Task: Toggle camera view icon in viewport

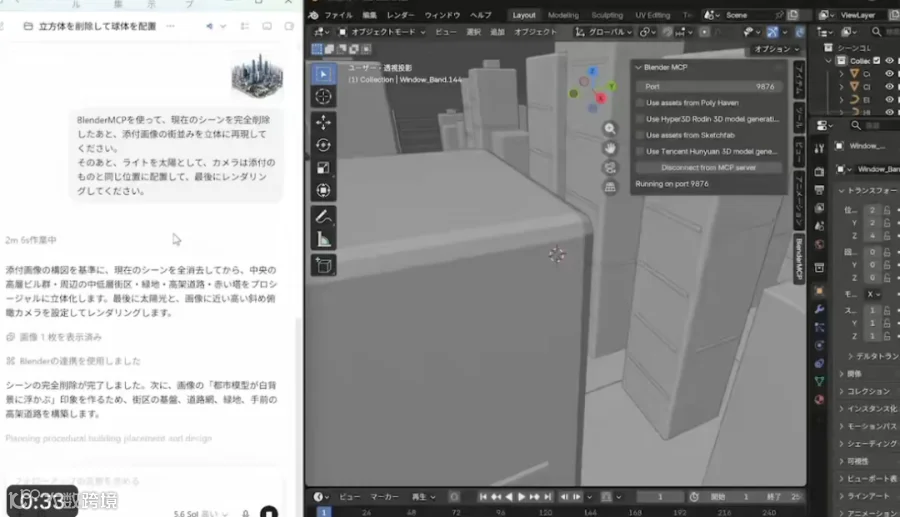Action: pos(610,168)
